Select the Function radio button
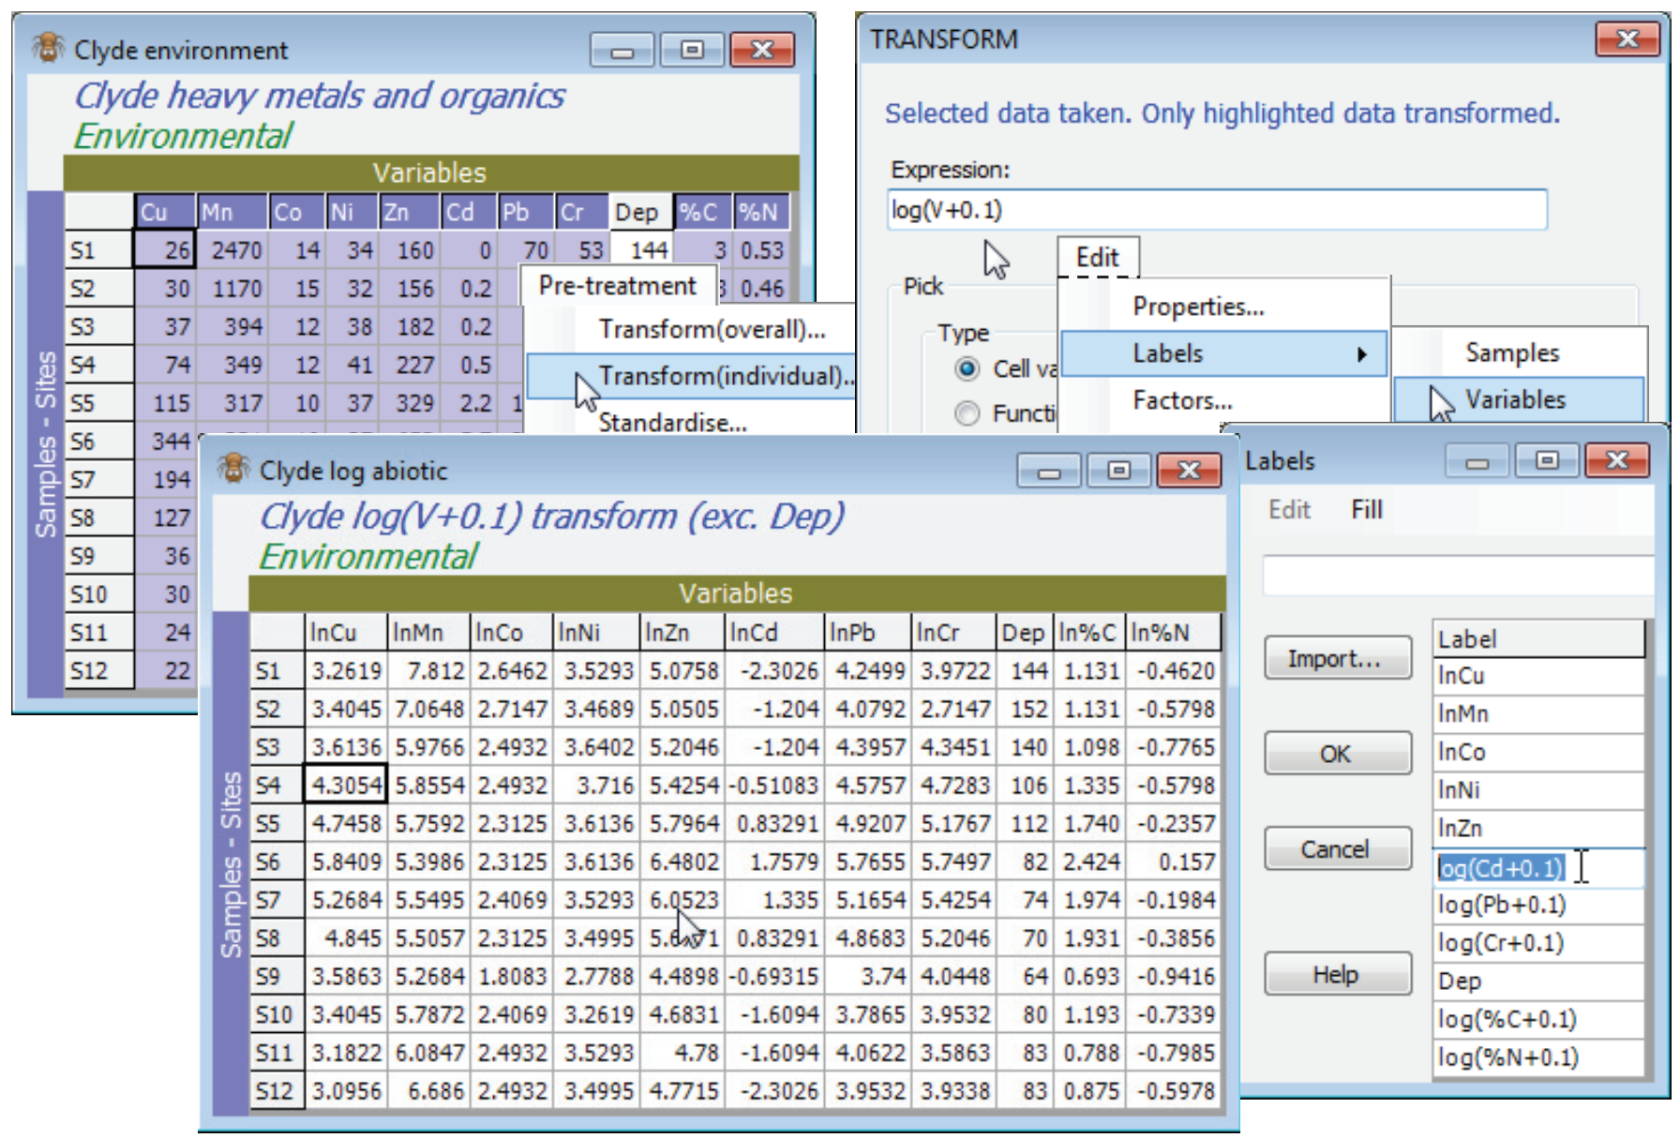 967,413
